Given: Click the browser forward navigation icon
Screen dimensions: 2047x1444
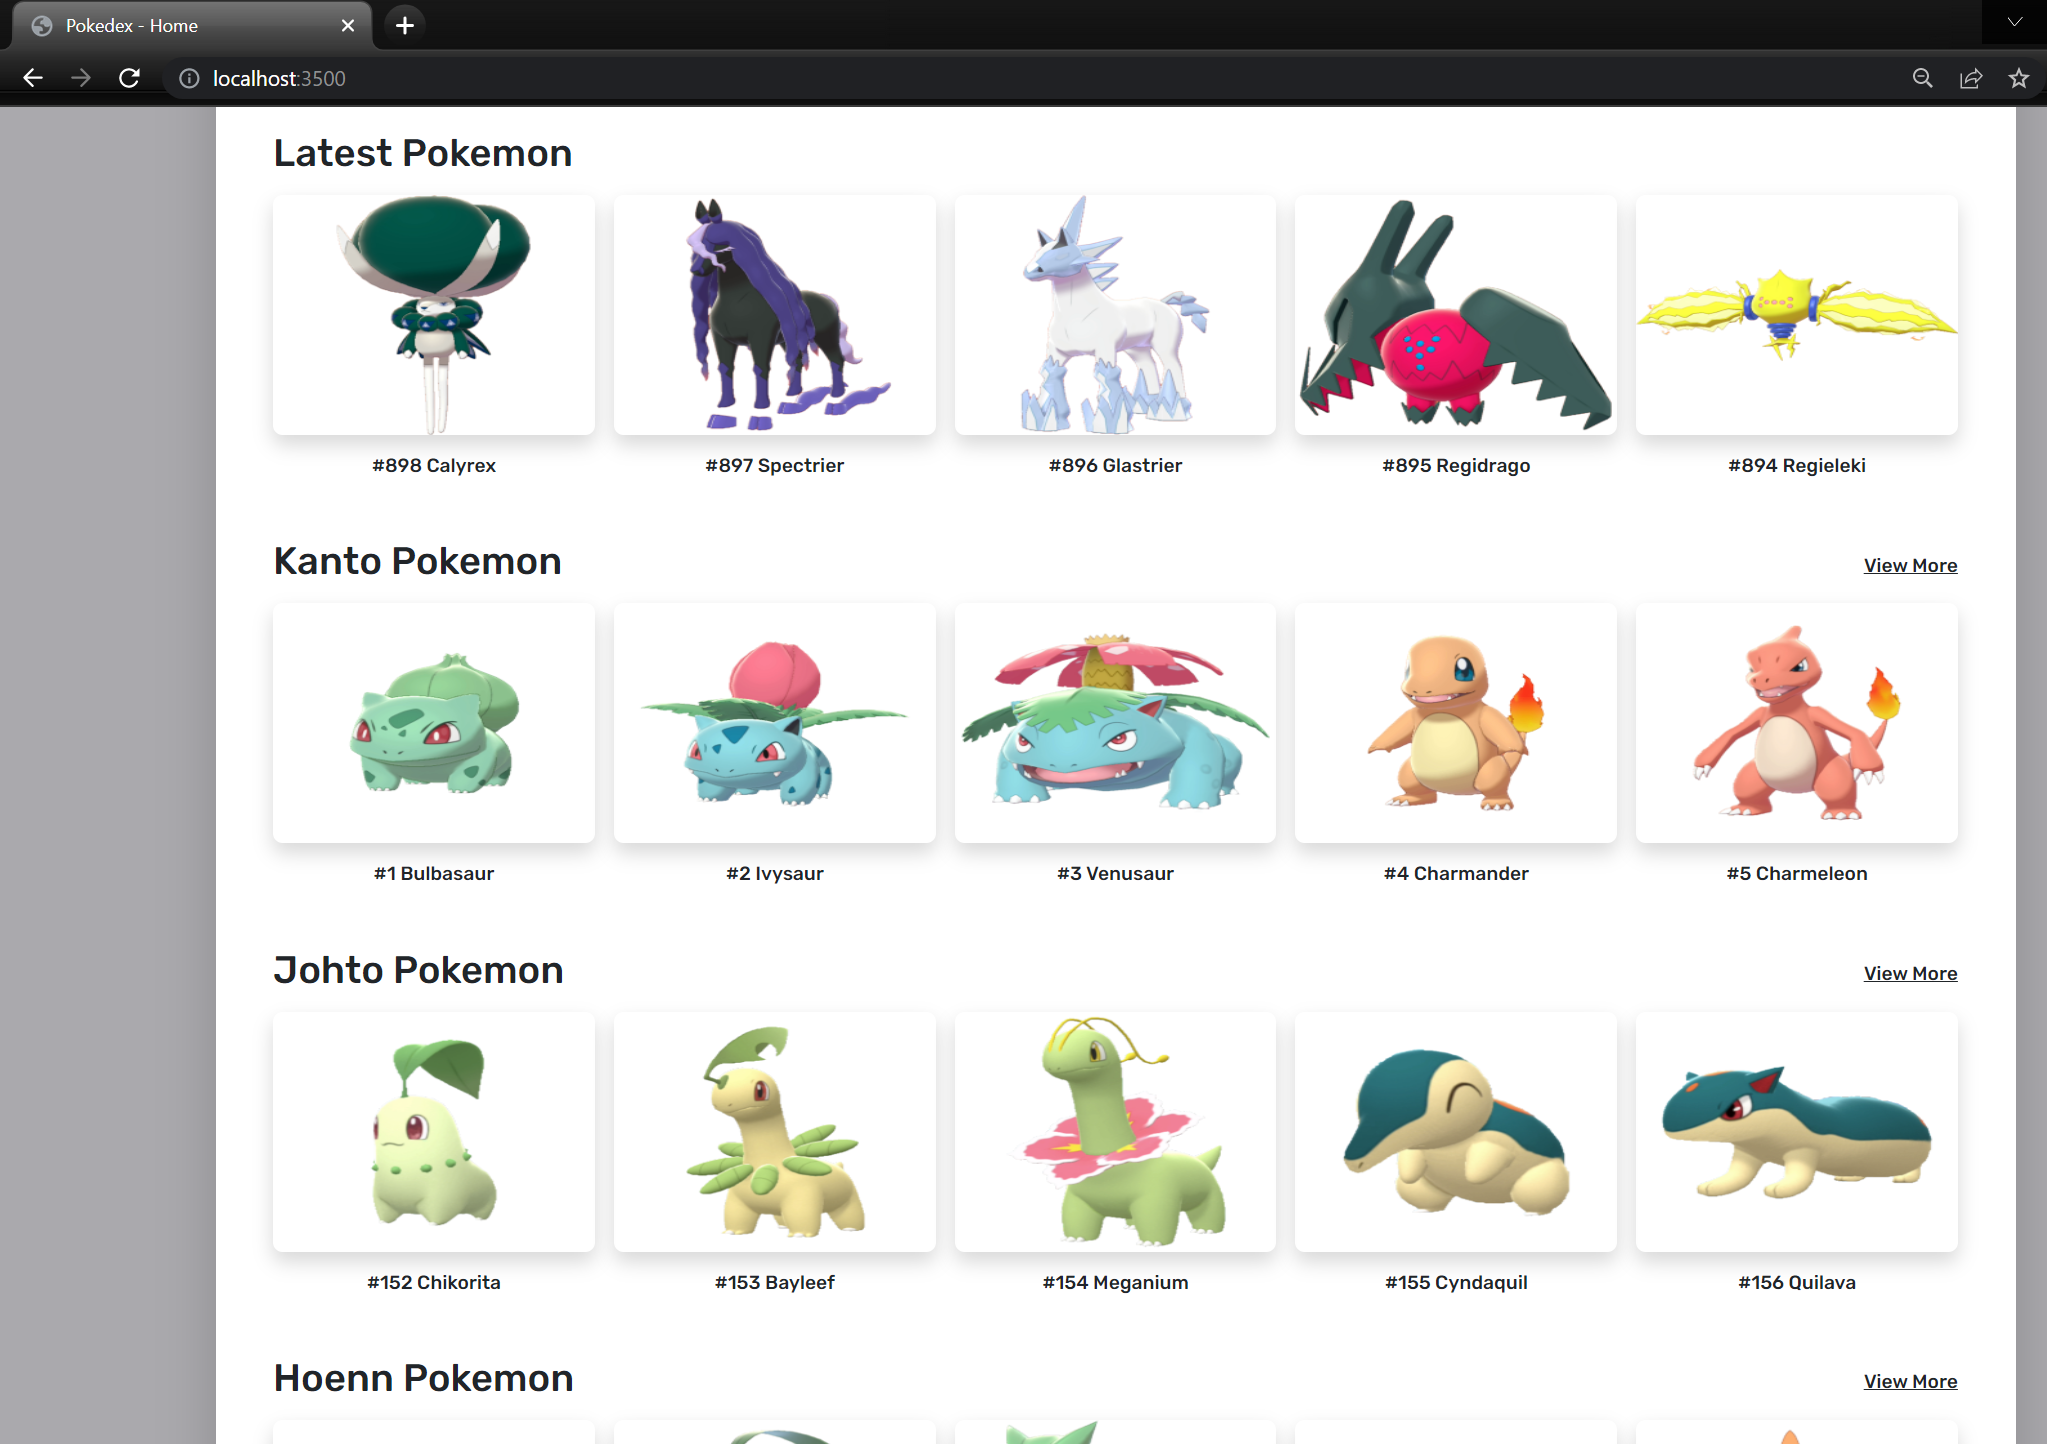Looking at the screenshot, I should point(81,78).
